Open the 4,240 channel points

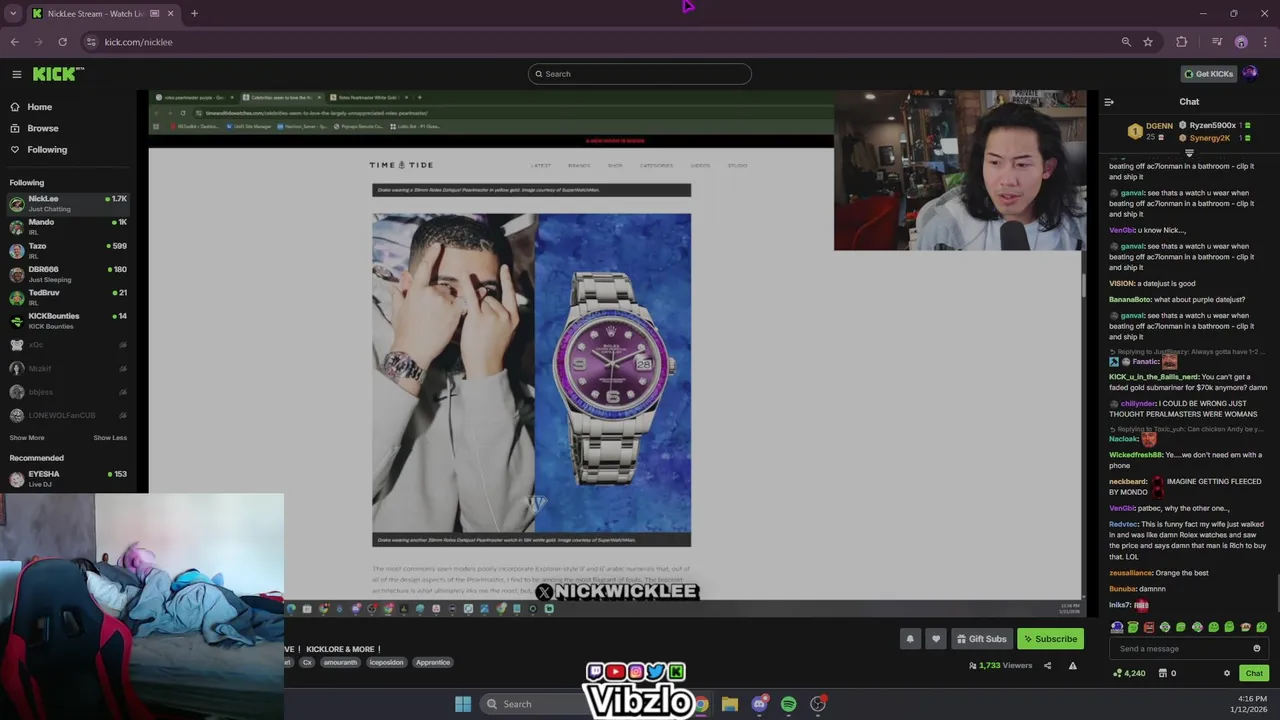pyautogui.click(x=1129, y=673)
